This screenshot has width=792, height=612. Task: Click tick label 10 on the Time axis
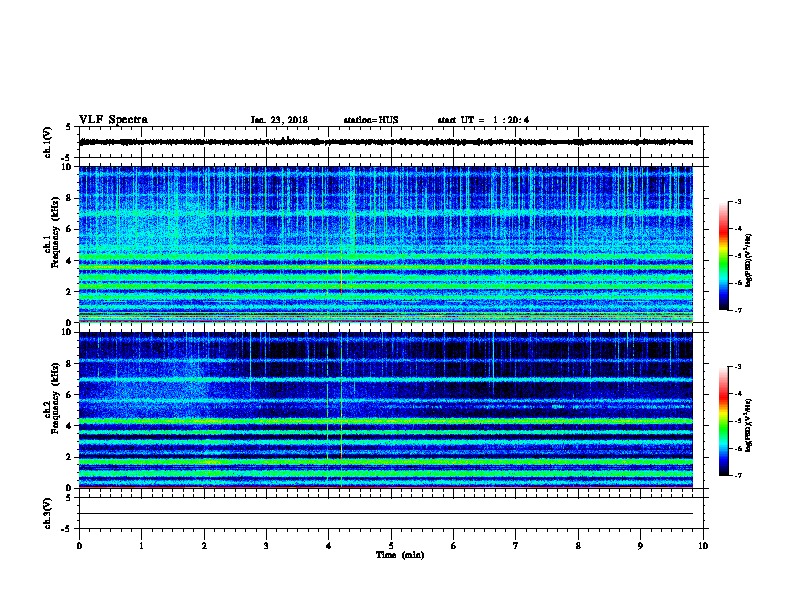pyautogui.click(x=703, y=546)
